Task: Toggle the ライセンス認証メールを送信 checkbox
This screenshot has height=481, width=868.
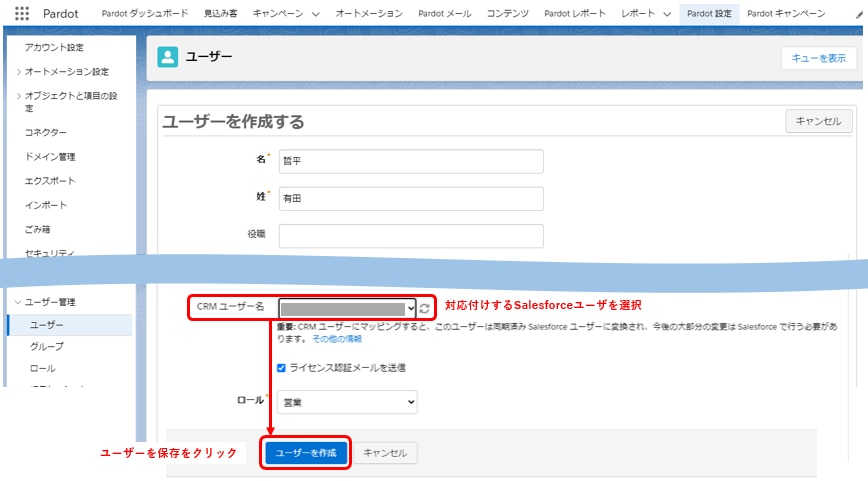Action: tap(281, 368)
